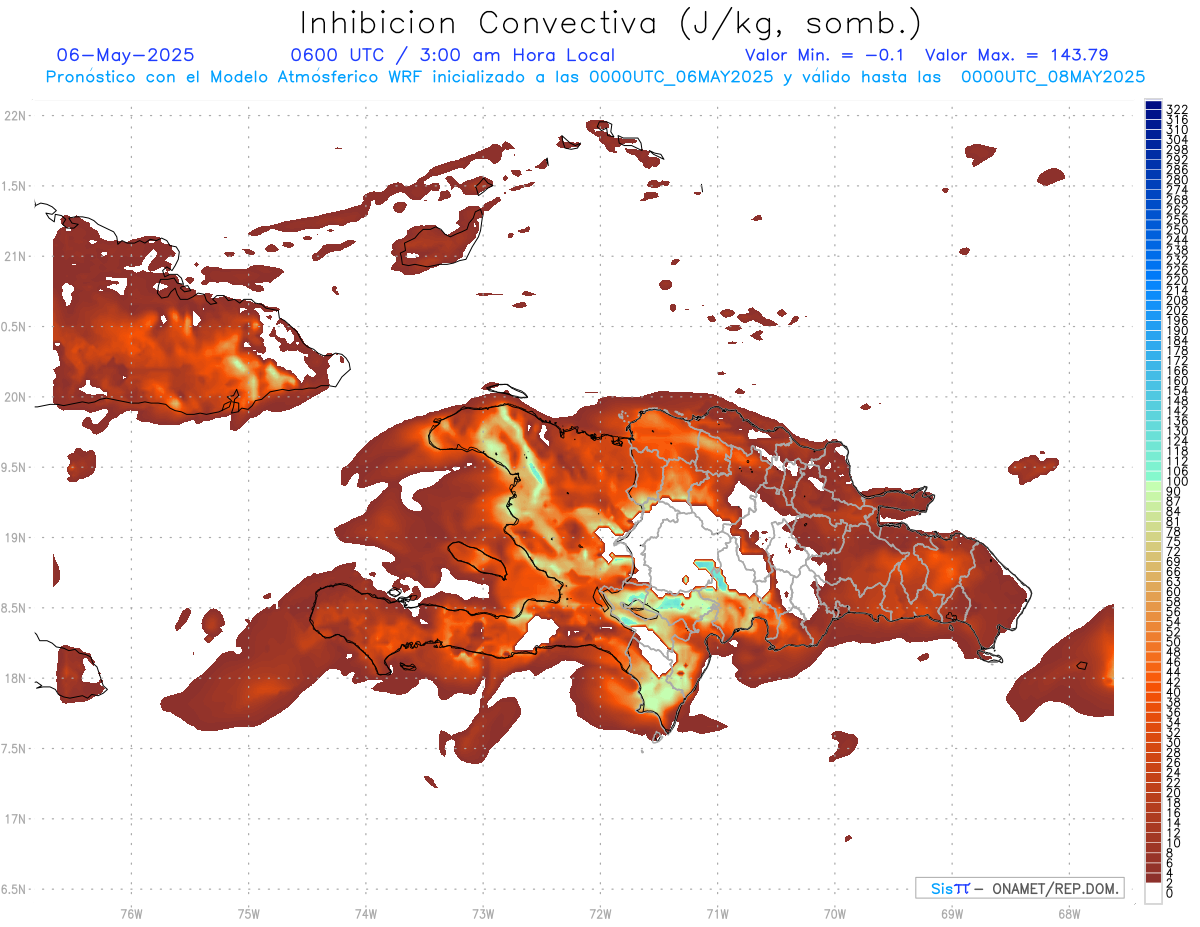Click the '322' value on the color scale

(1177, 109)
